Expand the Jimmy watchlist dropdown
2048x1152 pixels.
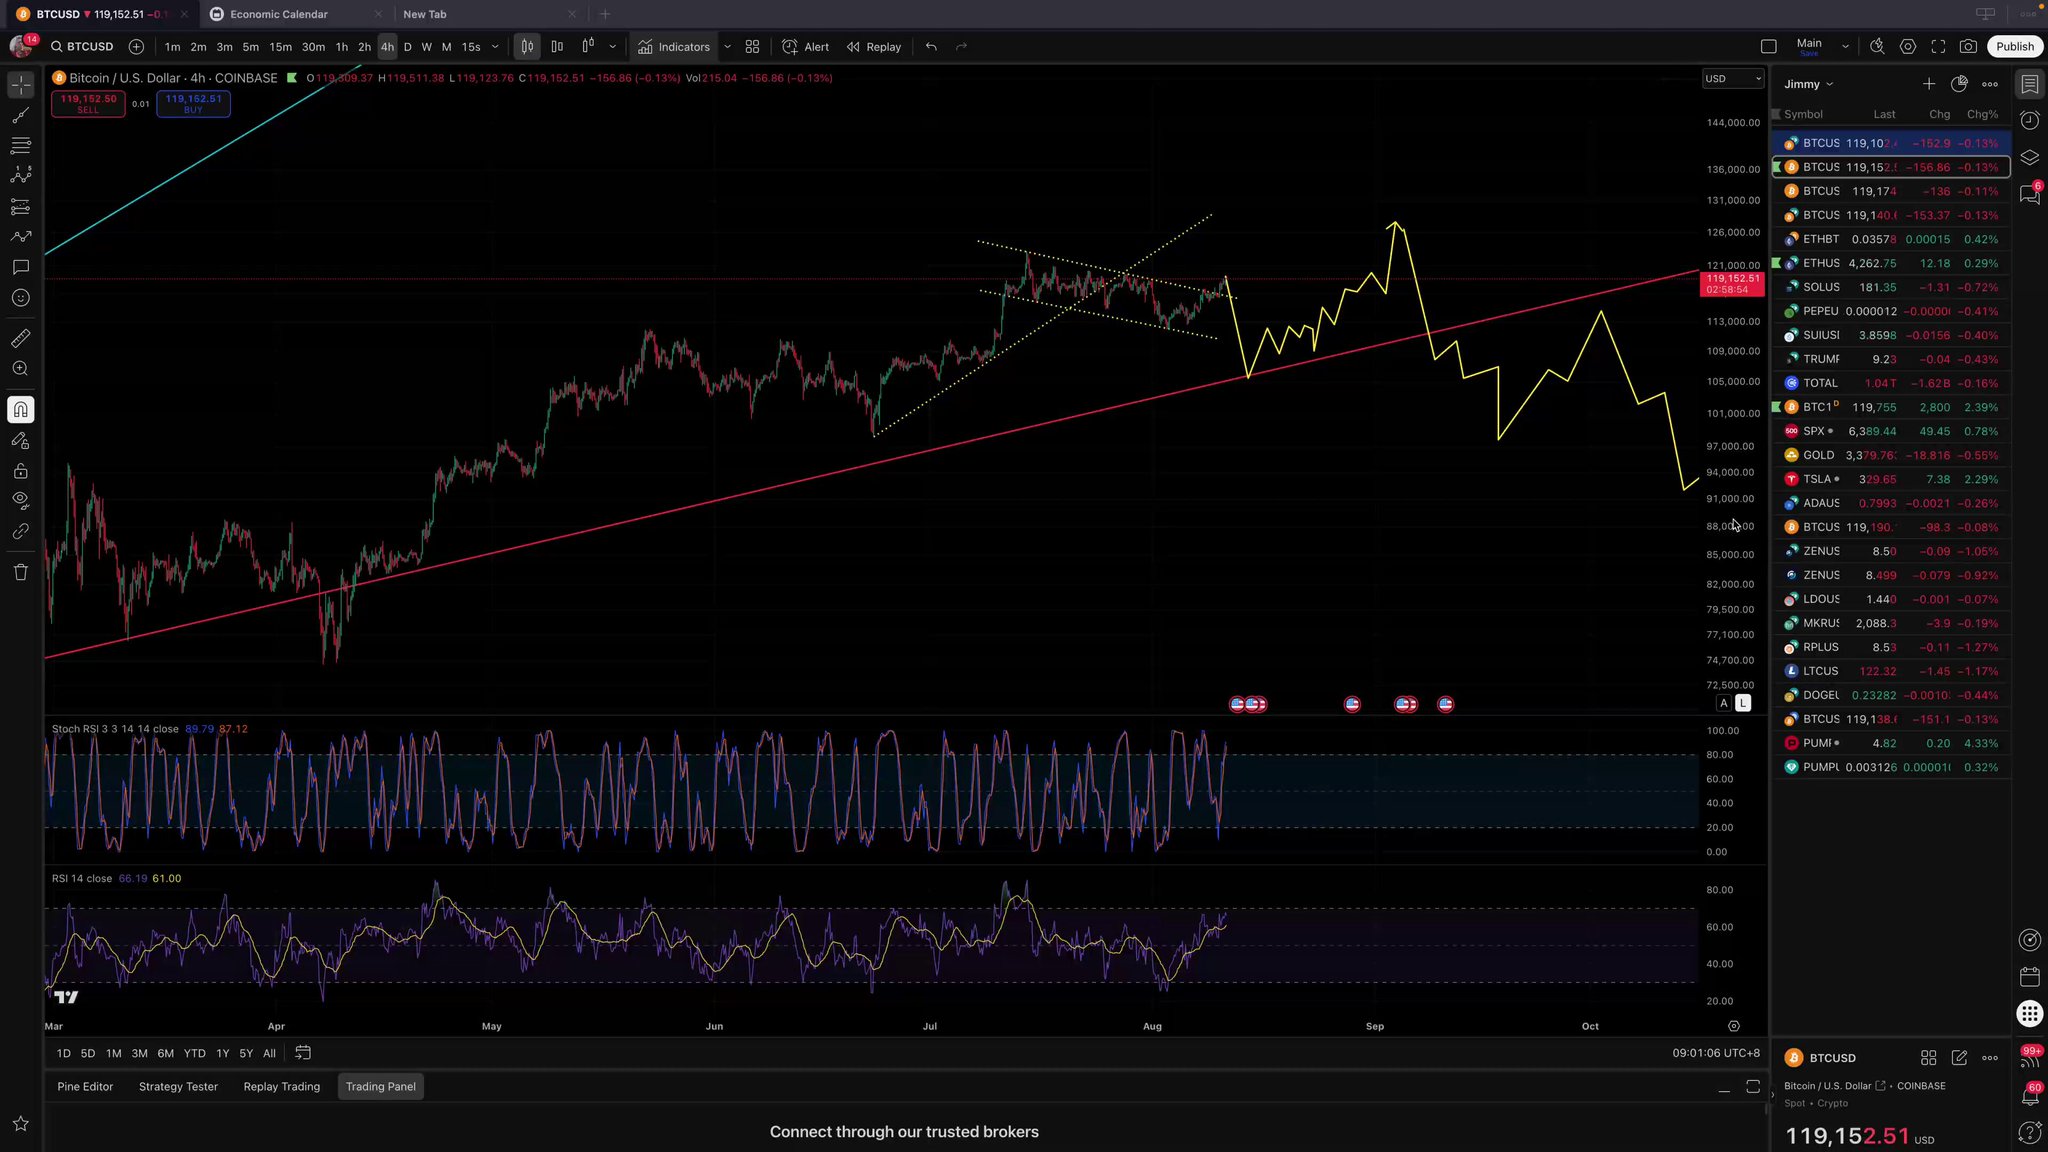[1808, 84]
